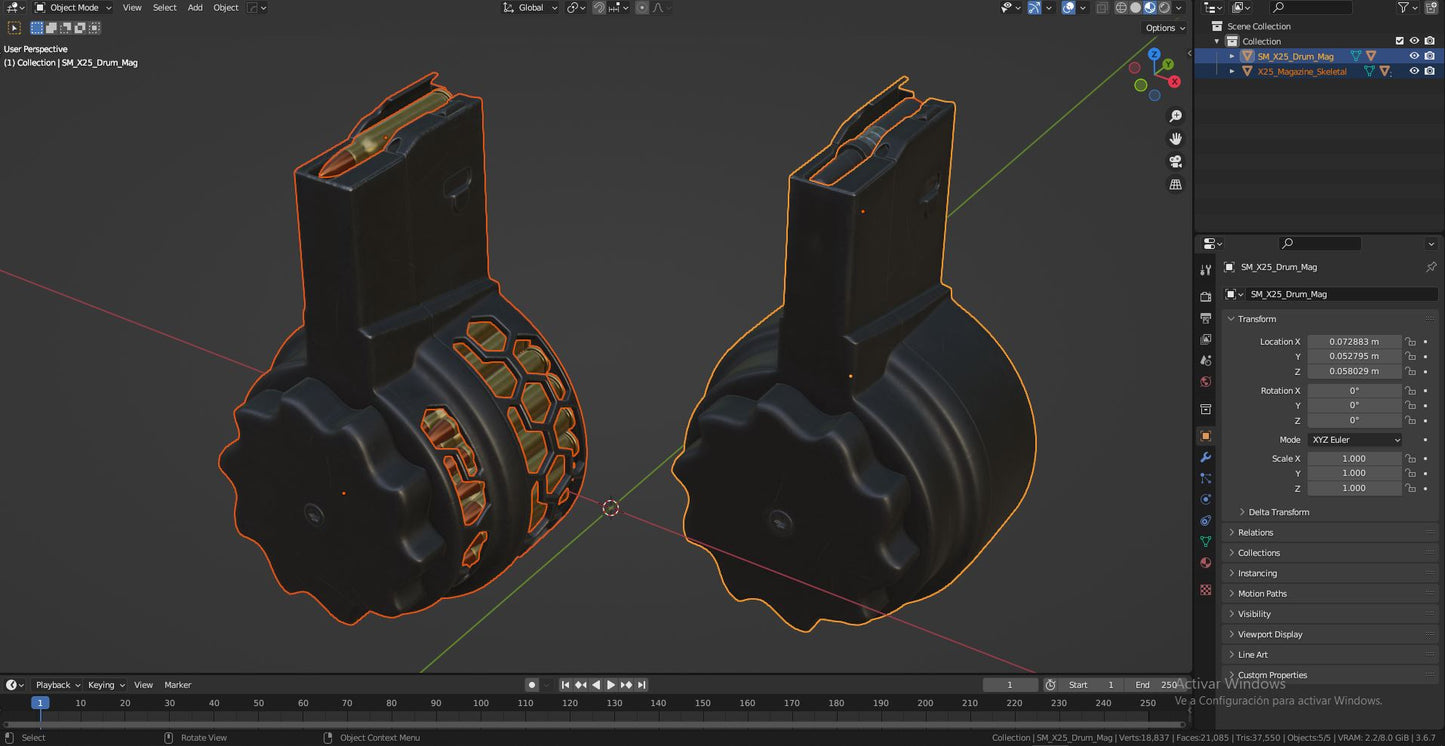Click the Object Constraint Properties icon
Viewport: 1445px width, 746px height.
coord(1205,520)
